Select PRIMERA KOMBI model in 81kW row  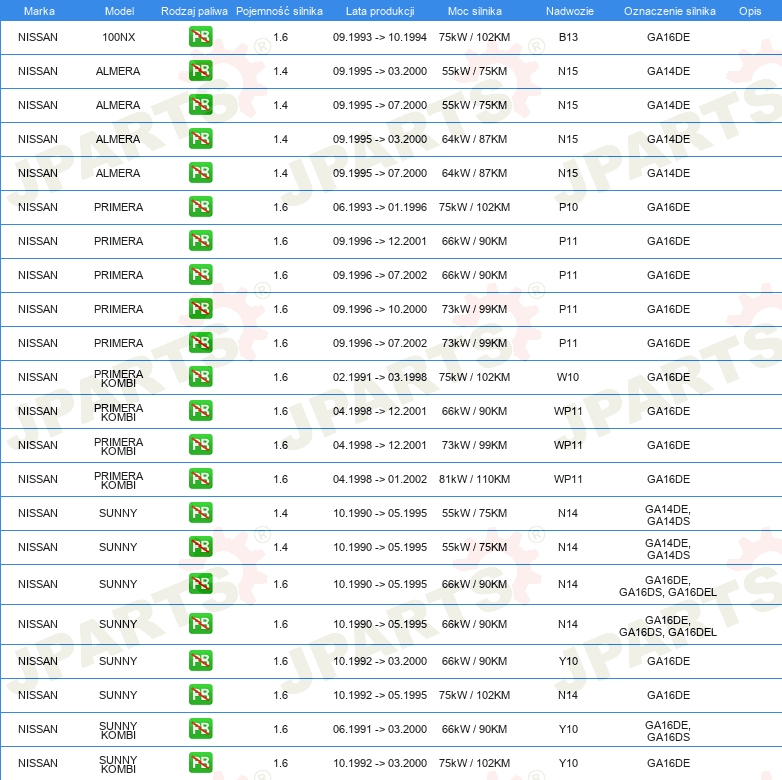point(118,480)
